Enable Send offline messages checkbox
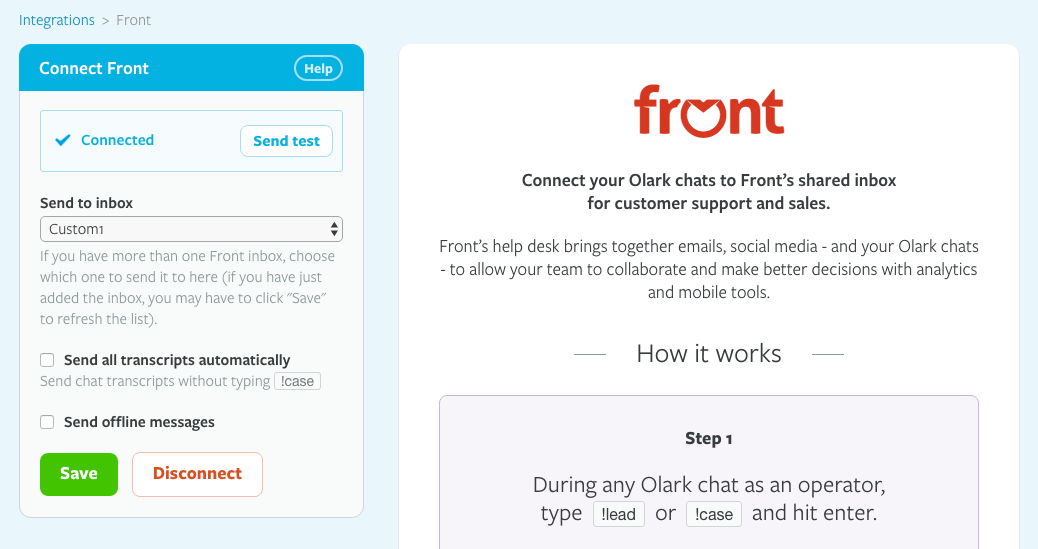 coord(47,422)
